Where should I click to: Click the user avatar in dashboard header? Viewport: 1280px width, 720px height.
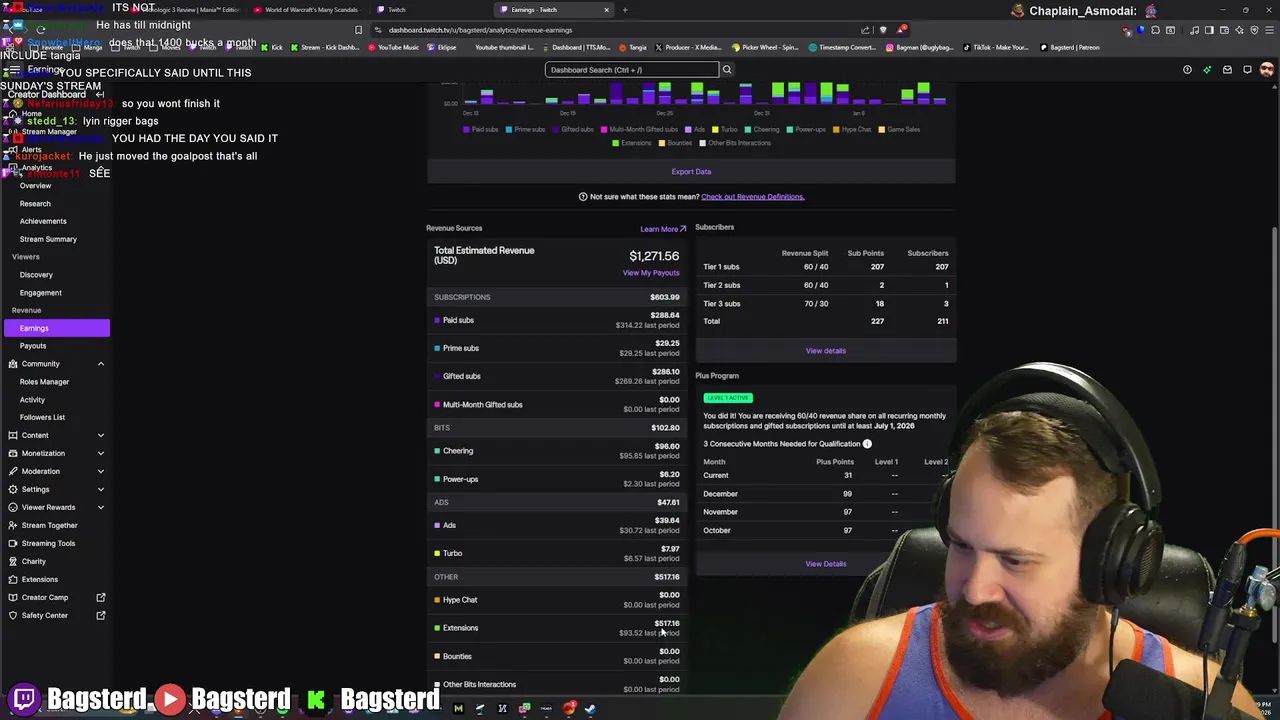coord(1267,70)
